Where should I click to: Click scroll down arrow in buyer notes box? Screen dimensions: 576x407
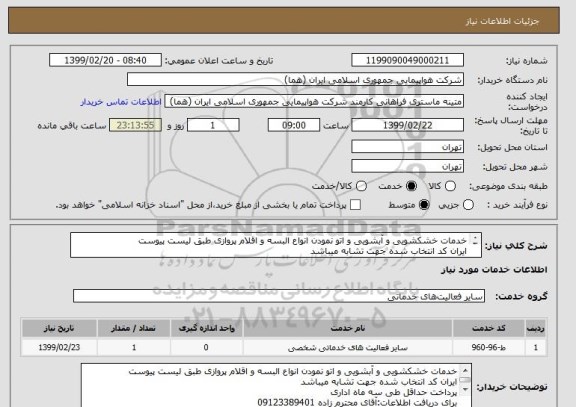tap(465, 389)
